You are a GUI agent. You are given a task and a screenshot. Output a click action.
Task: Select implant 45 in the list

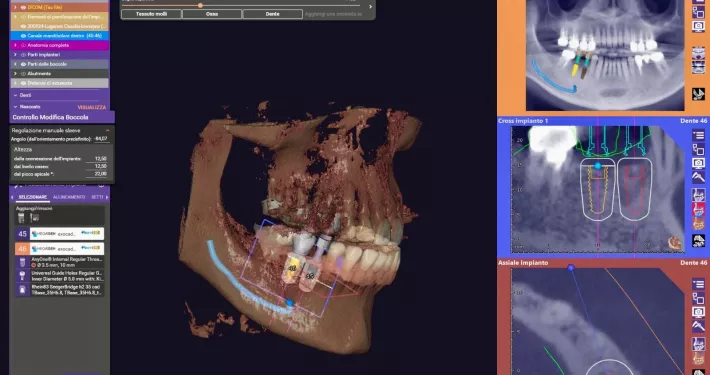click(x=59, y=234)
